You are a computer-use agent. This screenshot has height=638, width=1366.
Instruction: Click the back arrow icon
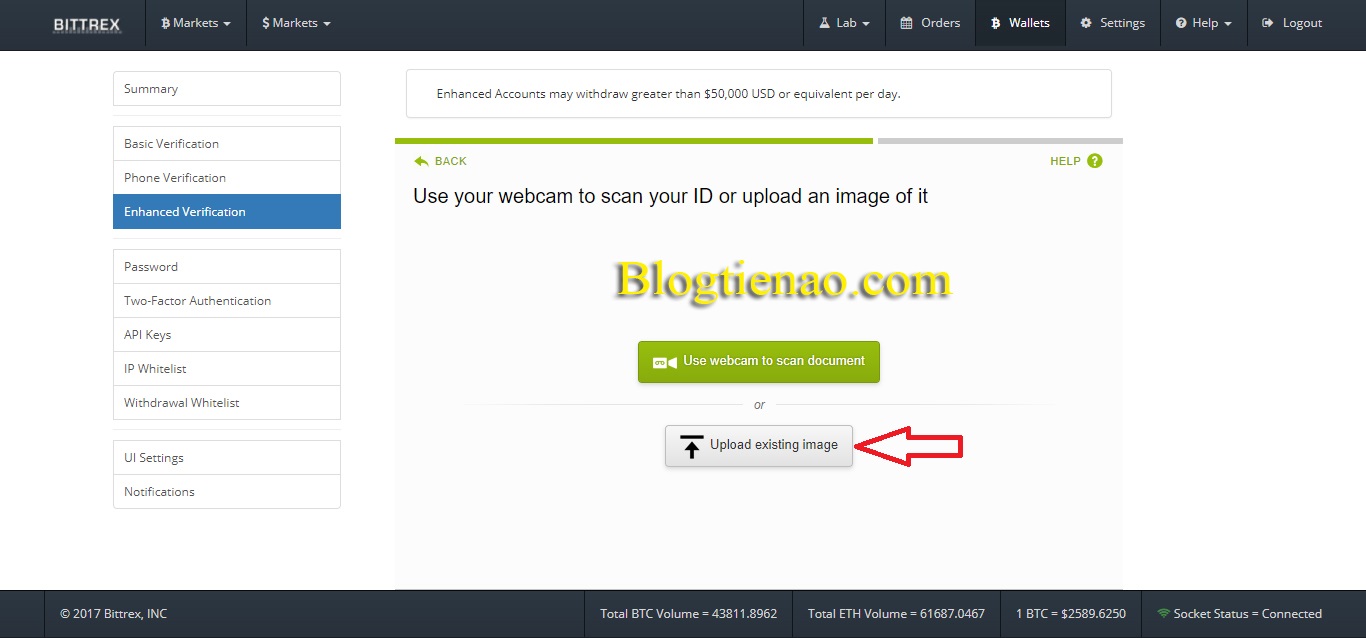(x=421, y=161)
